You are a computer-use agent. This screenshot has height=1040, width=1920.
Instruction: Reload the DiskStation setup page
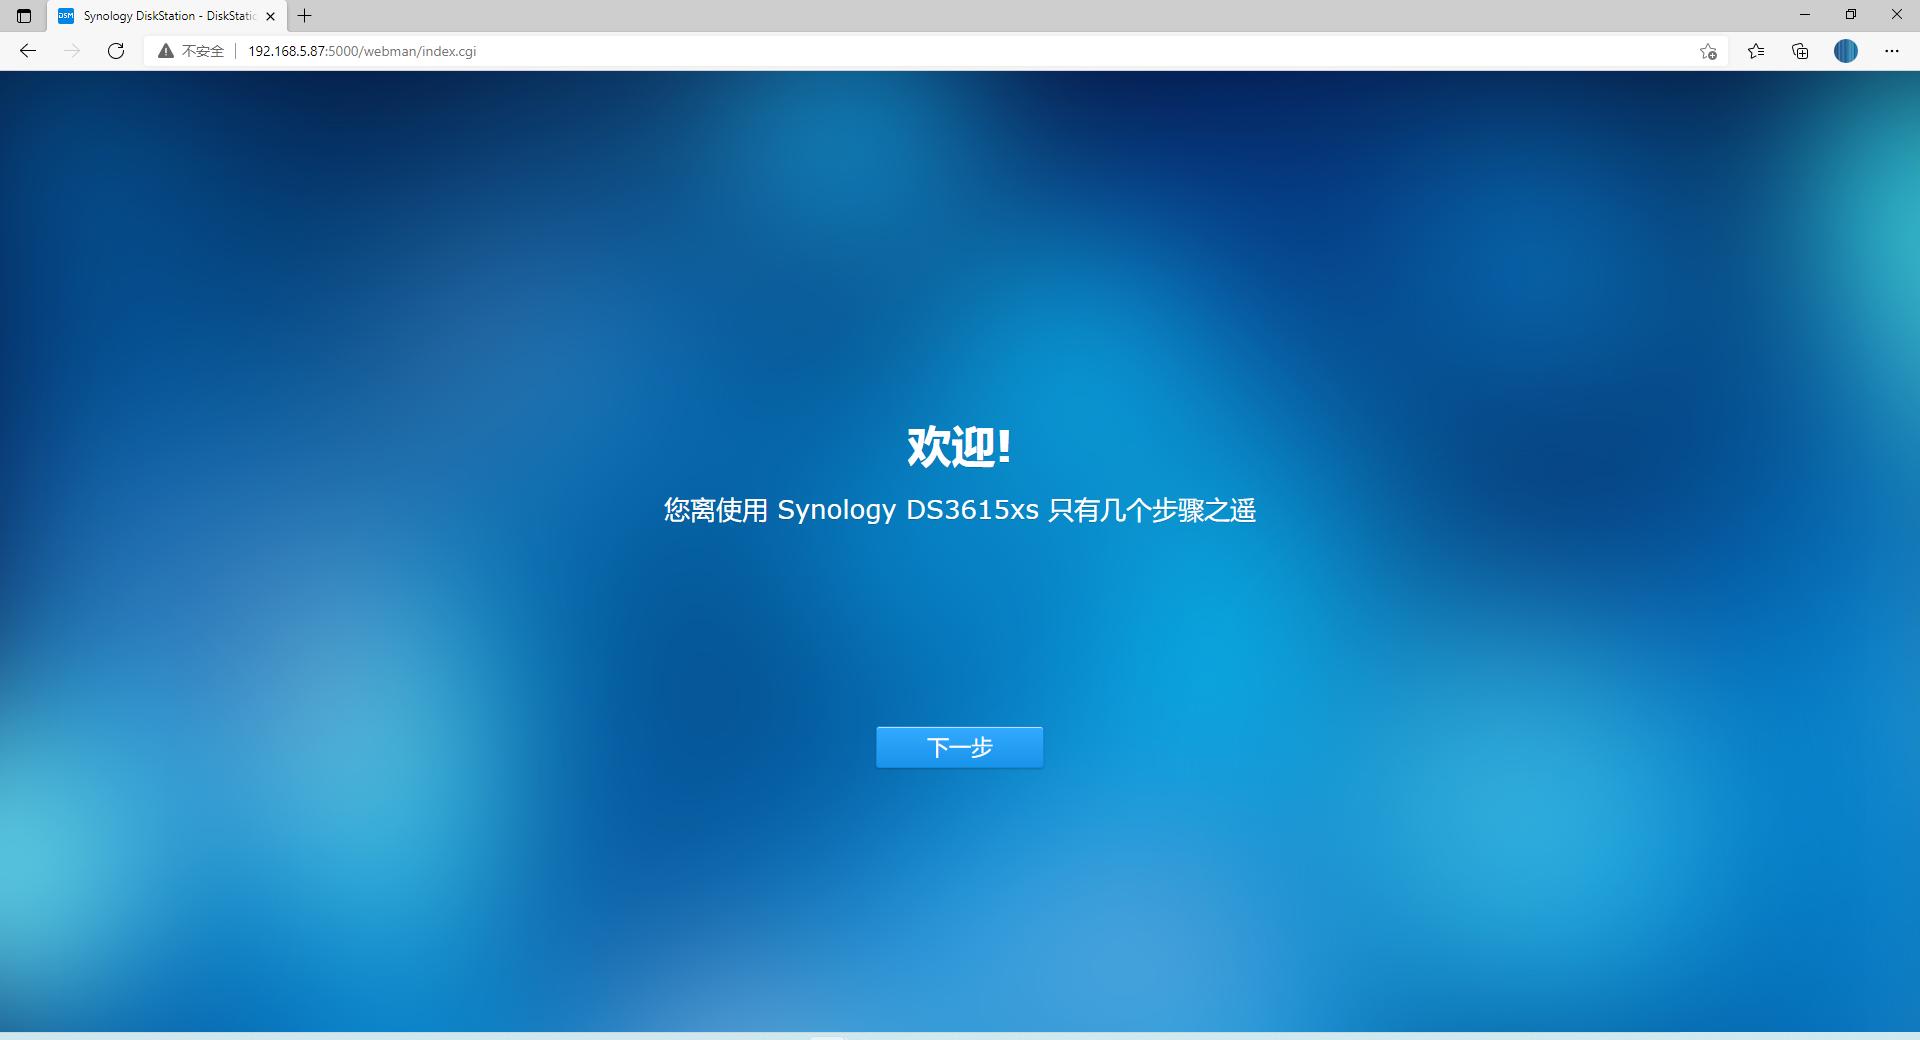115,51
